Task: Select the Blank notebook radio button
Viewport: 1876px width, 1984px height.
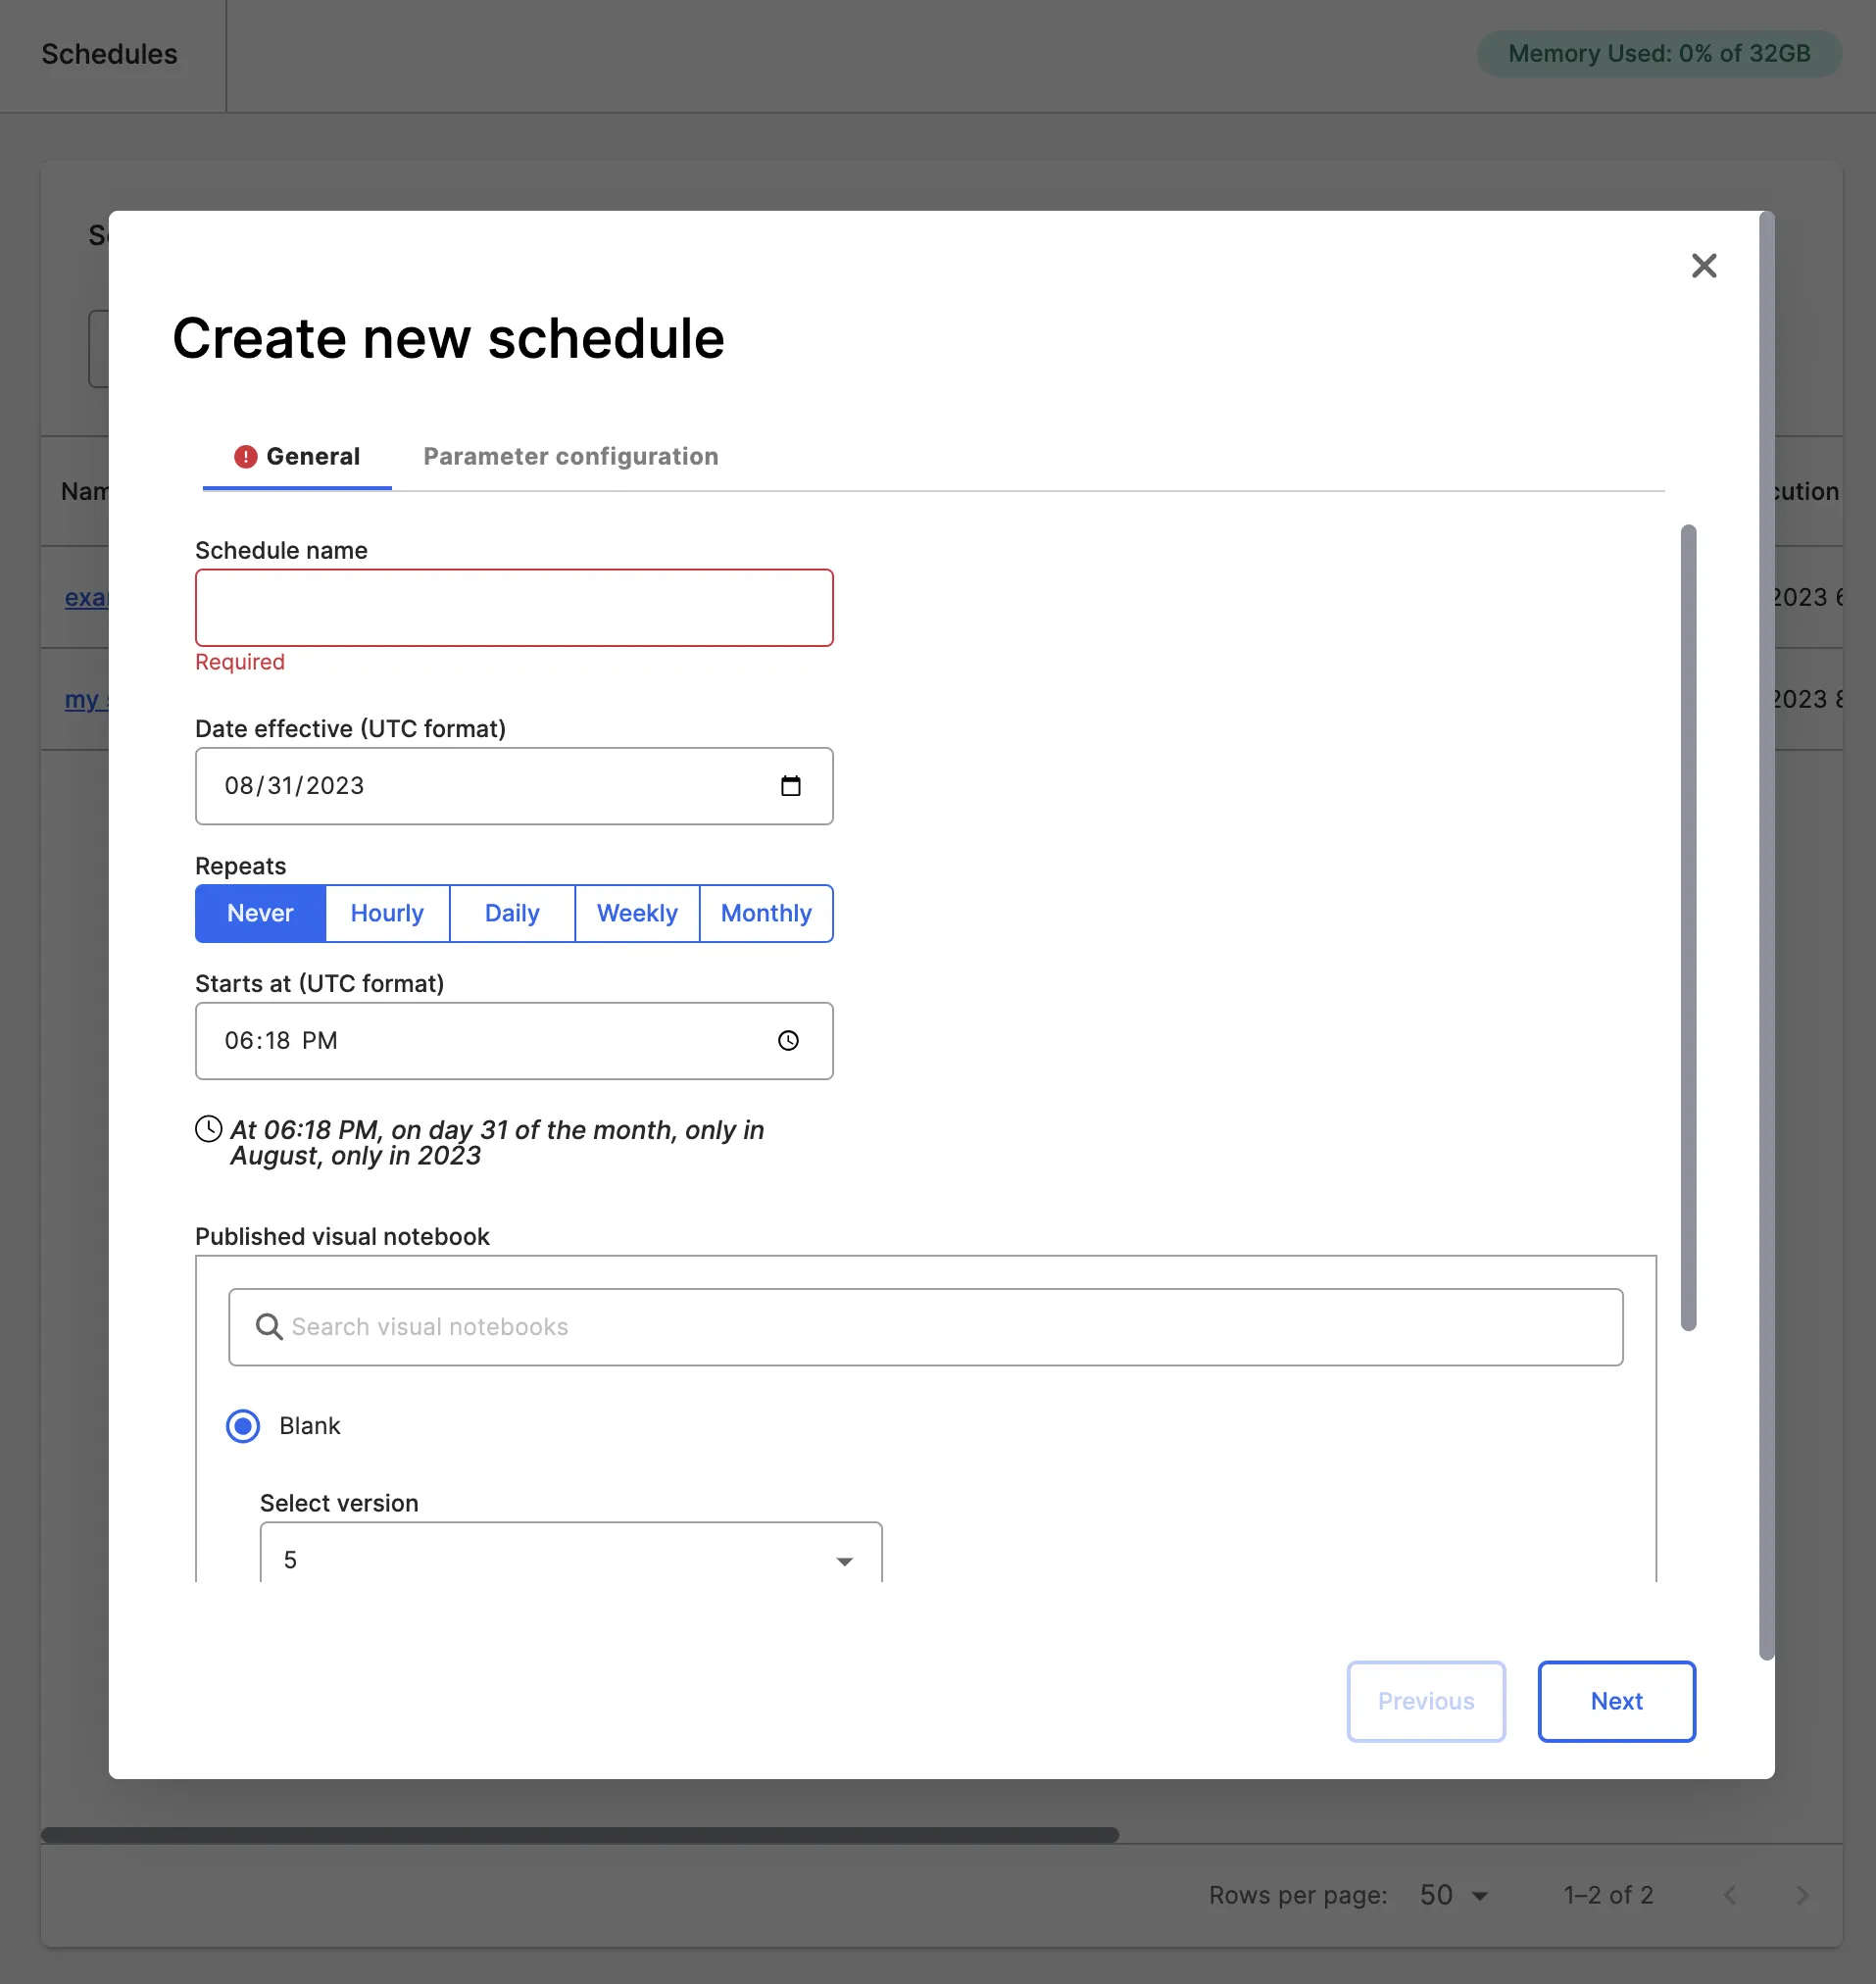Action: (243, 1426)
